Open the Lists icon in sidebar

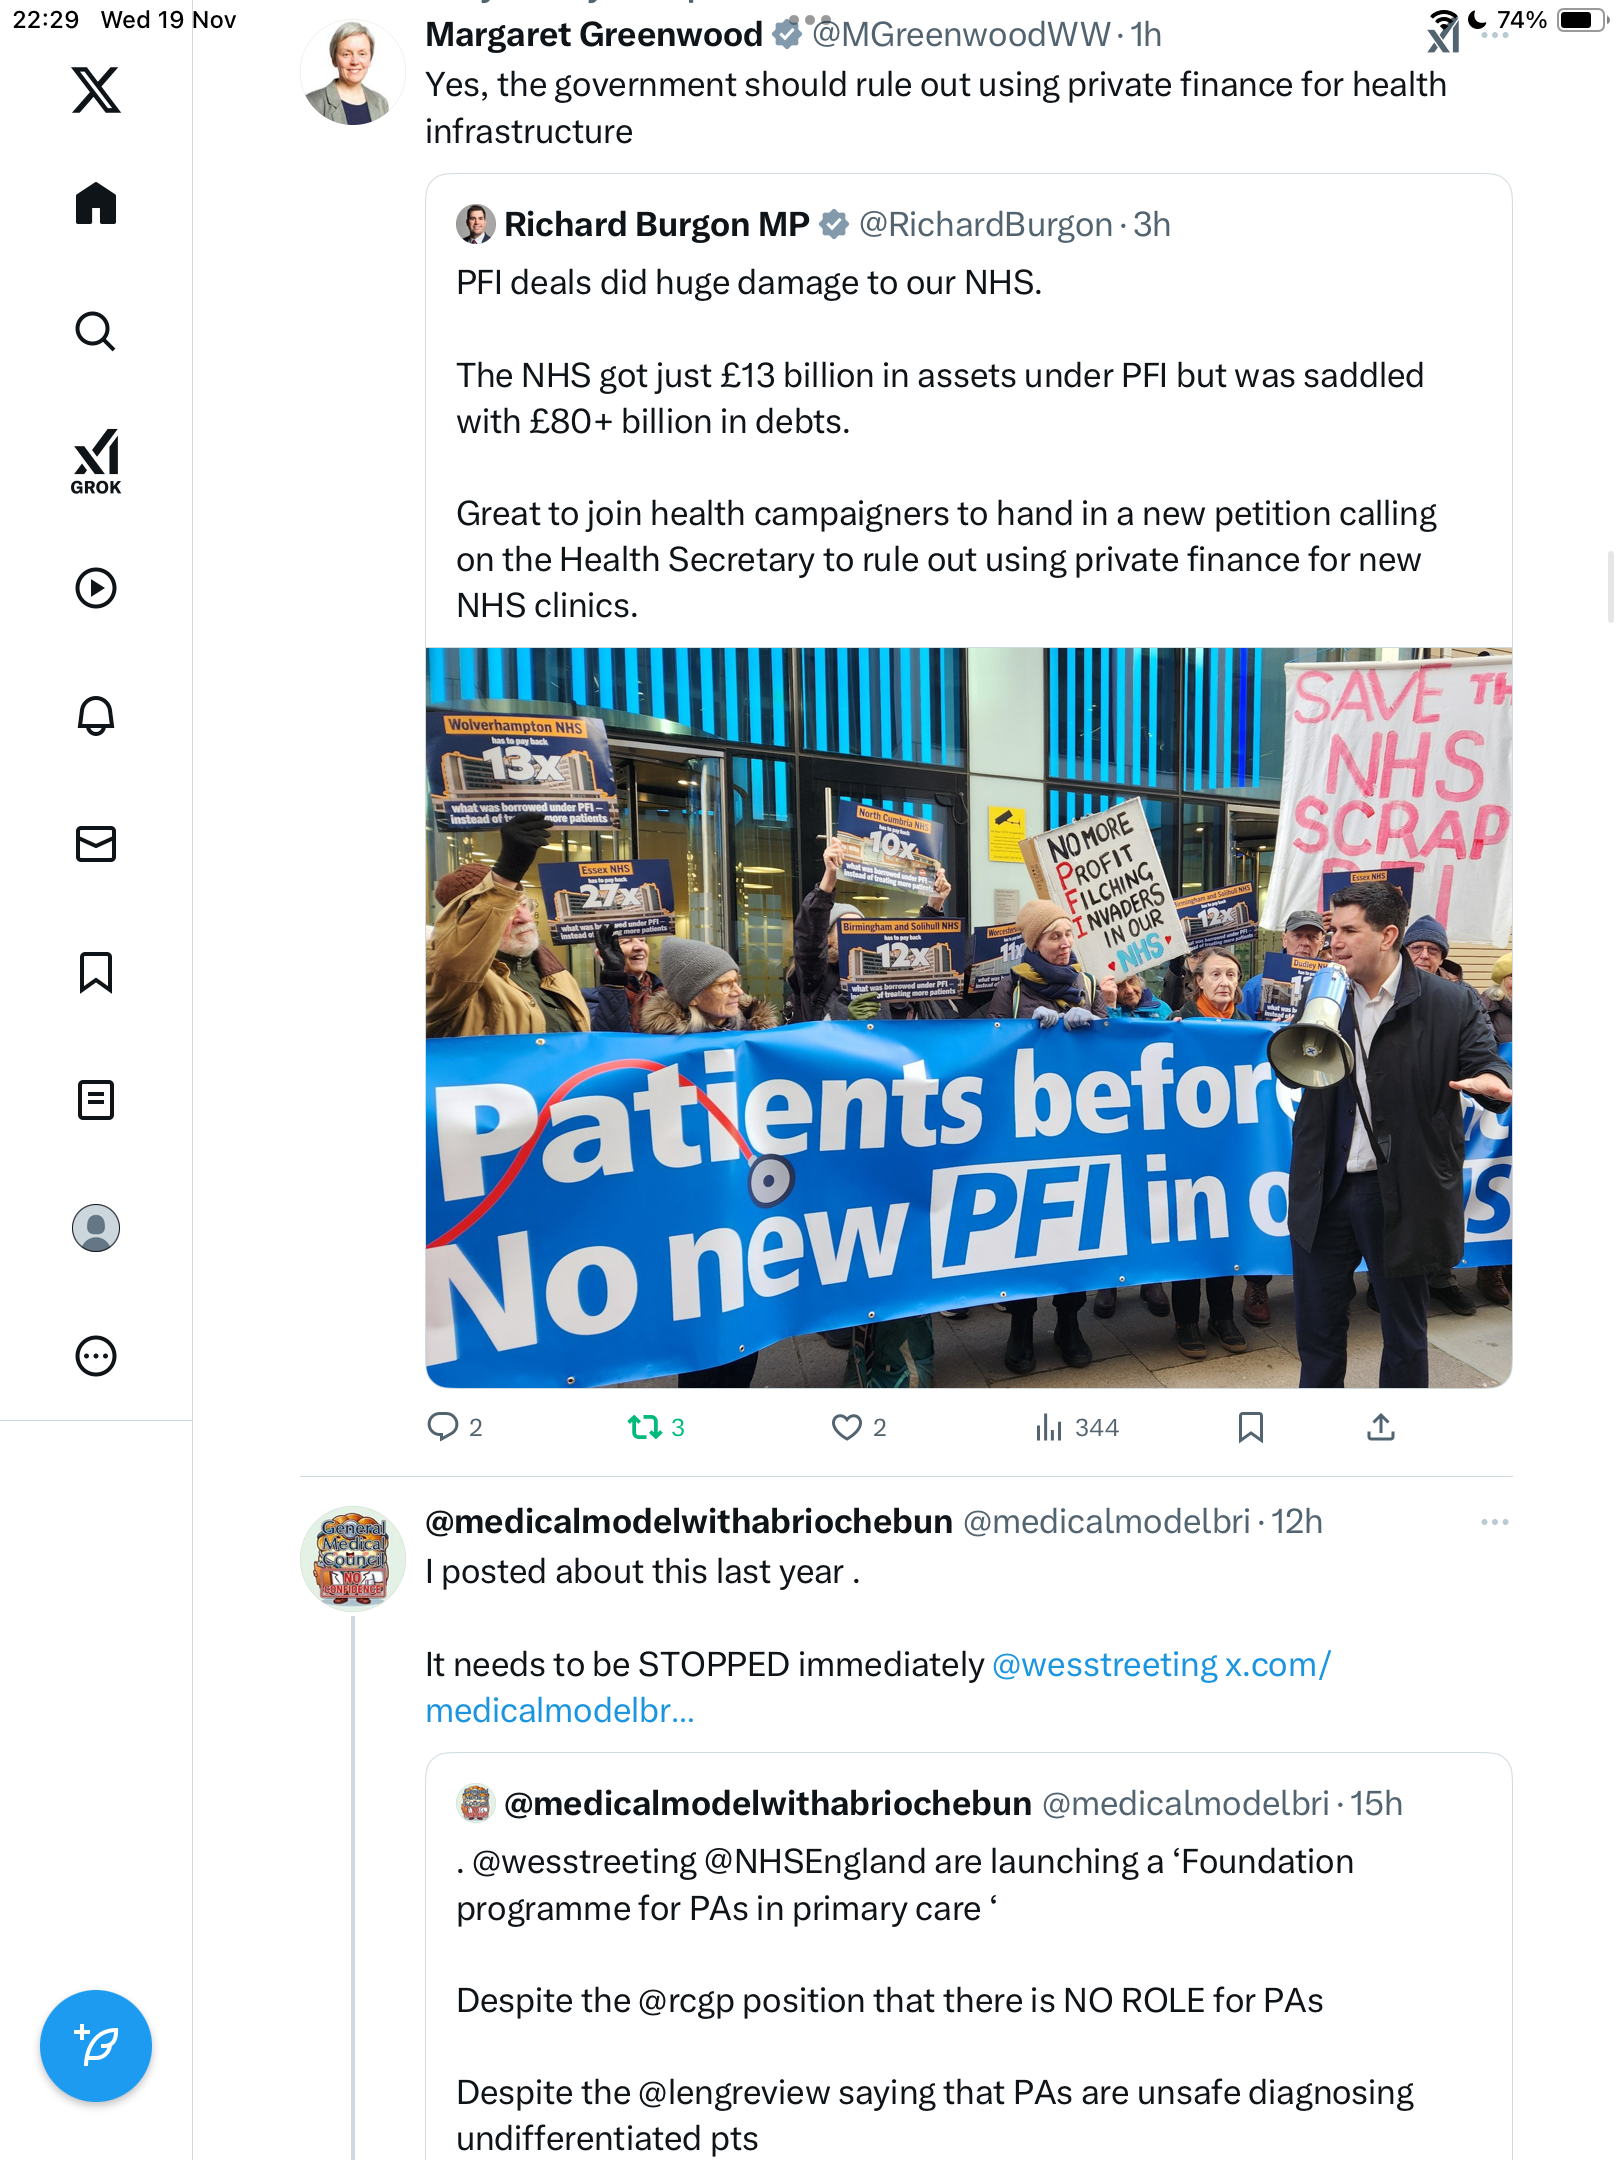click(96, 1100)
